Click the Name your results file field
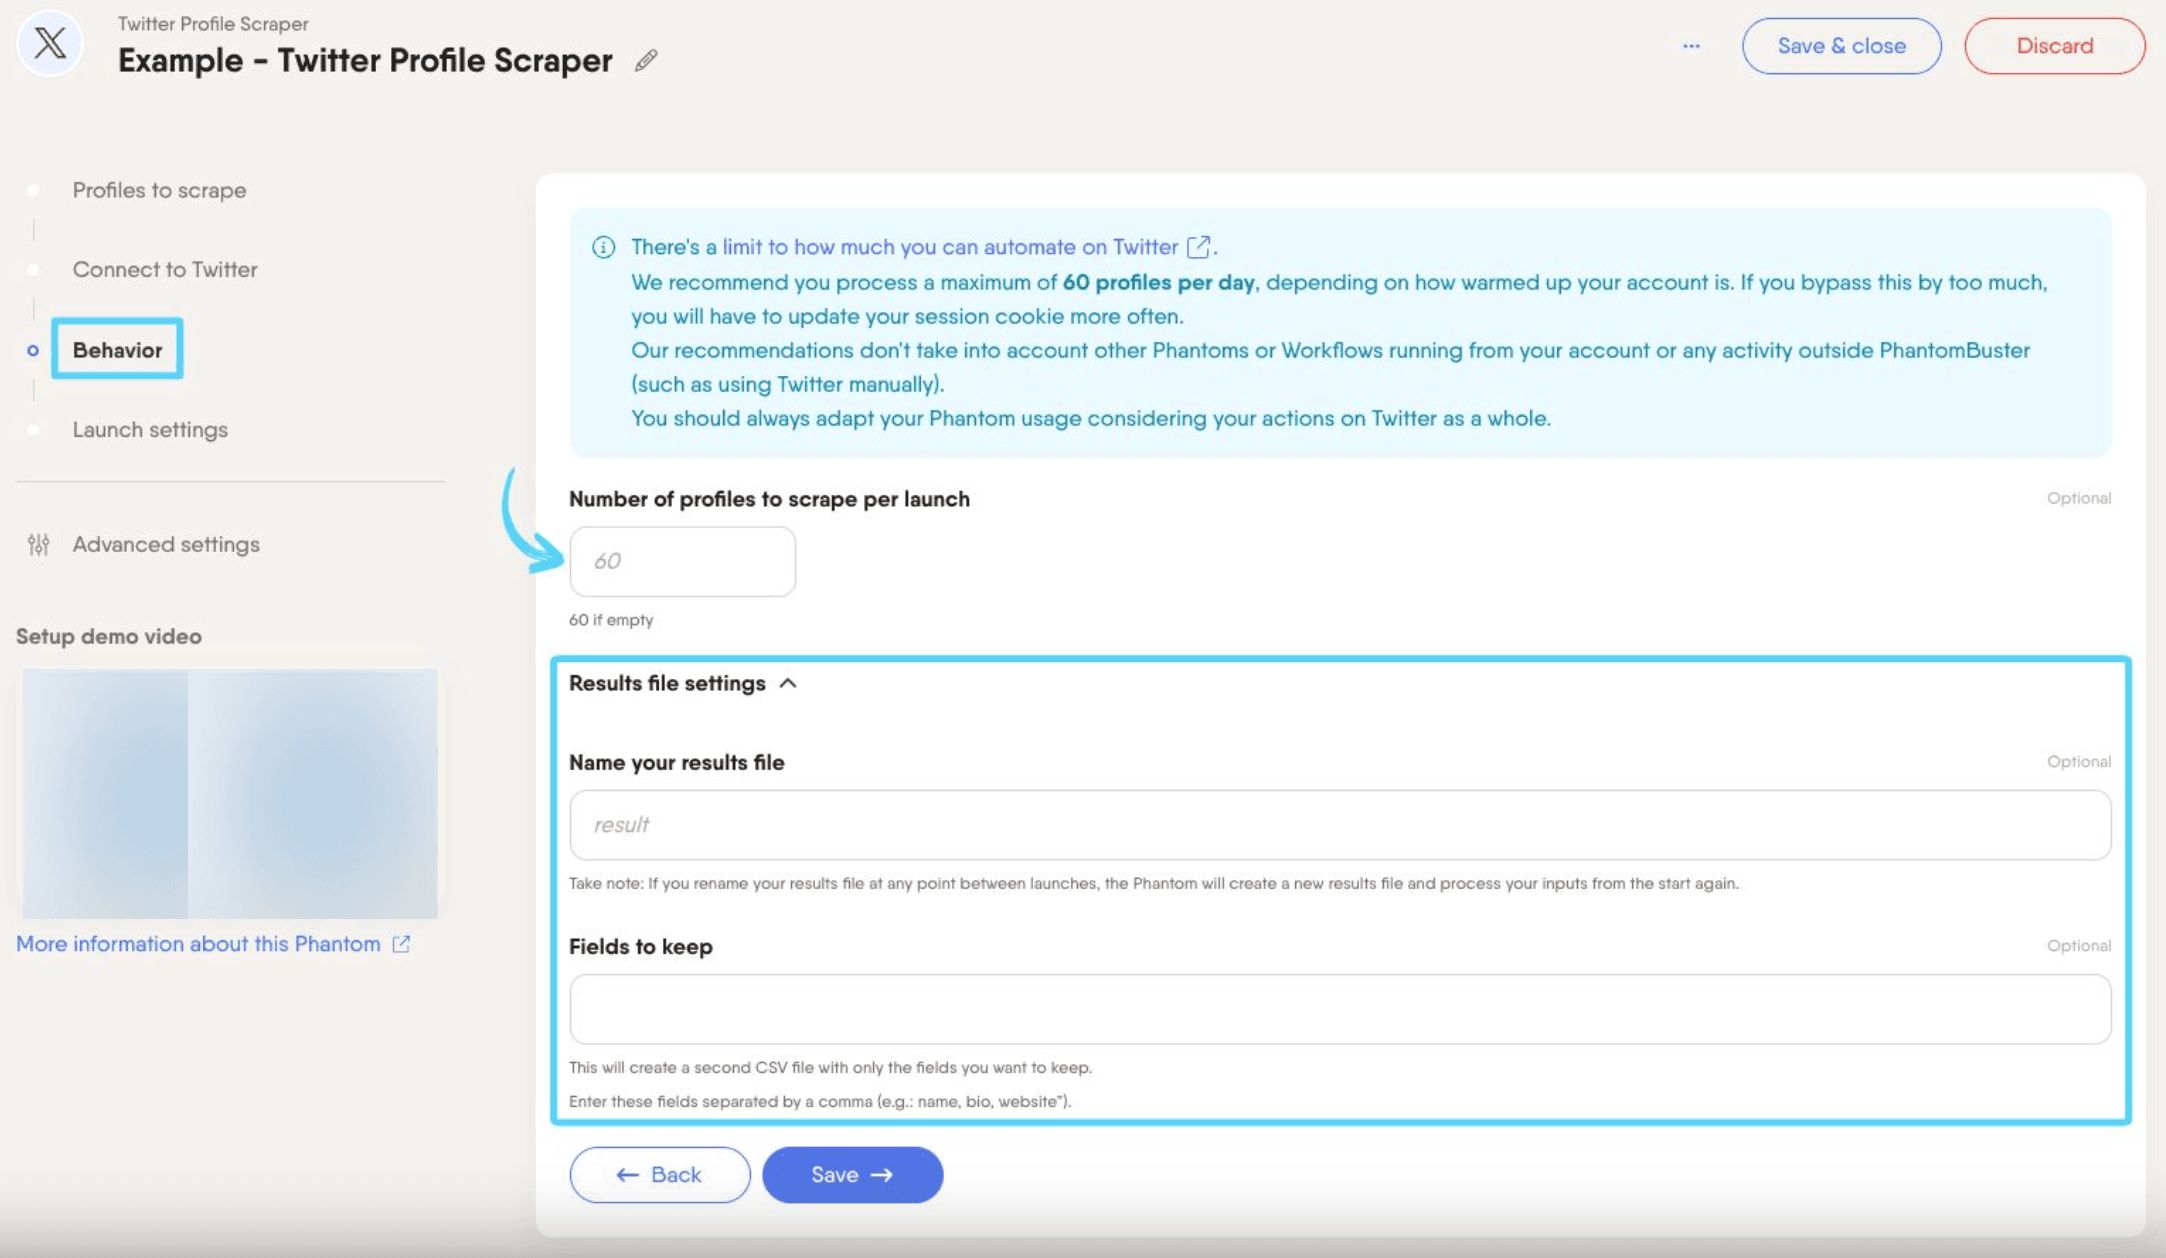Image resolution: width=2166 pixels, height=1258 pixels. [1340, 825]
